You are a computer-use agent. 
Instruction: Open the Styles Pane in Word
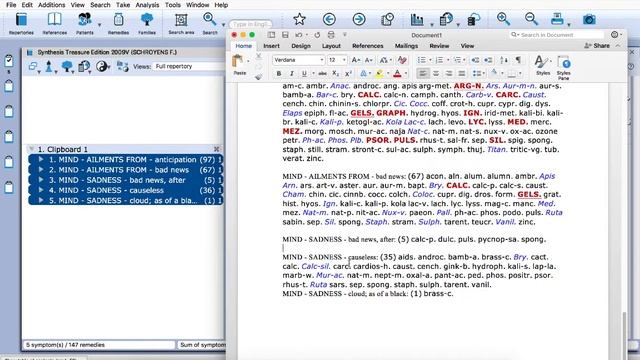tap(564, 67)
